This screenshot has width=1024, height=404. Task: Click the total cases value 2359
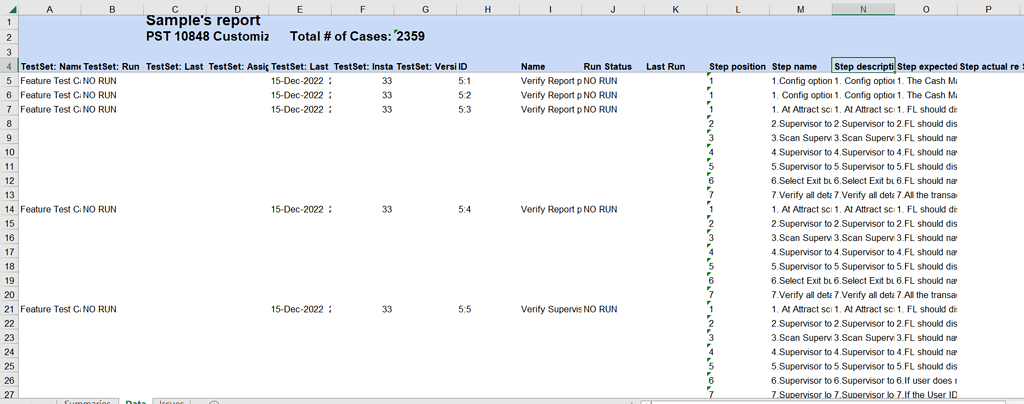point(411,37)
